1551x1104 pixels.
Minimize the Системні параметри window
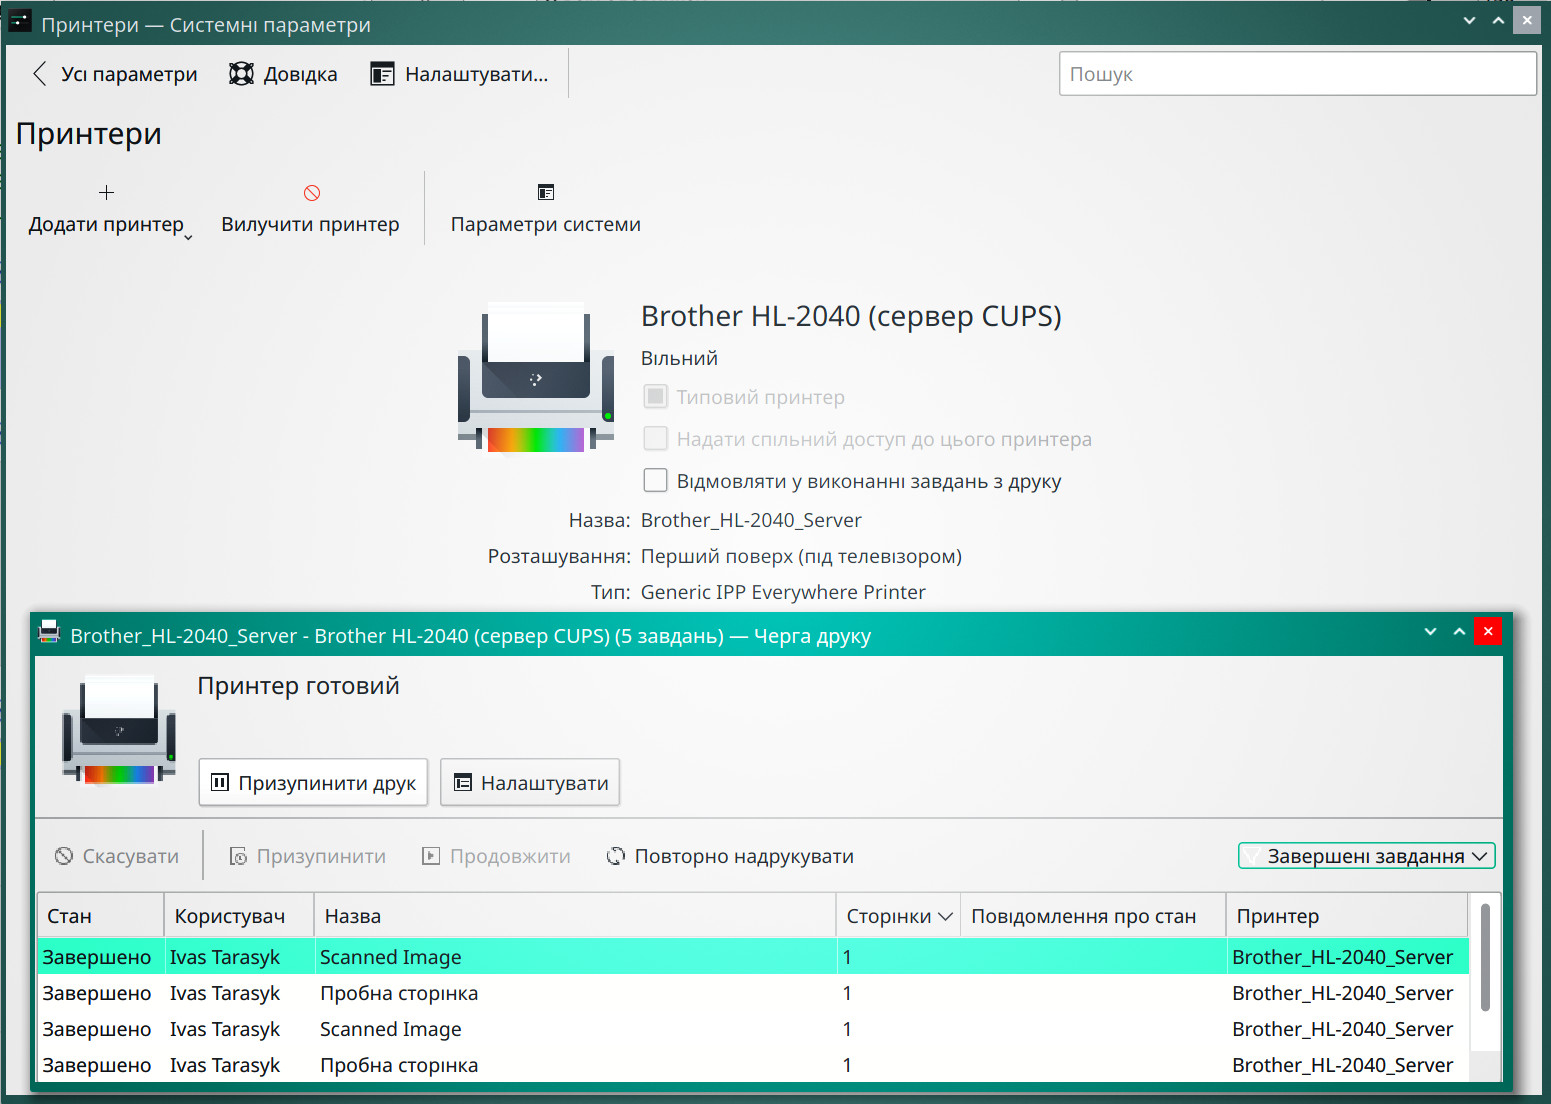pos(1469,20)
